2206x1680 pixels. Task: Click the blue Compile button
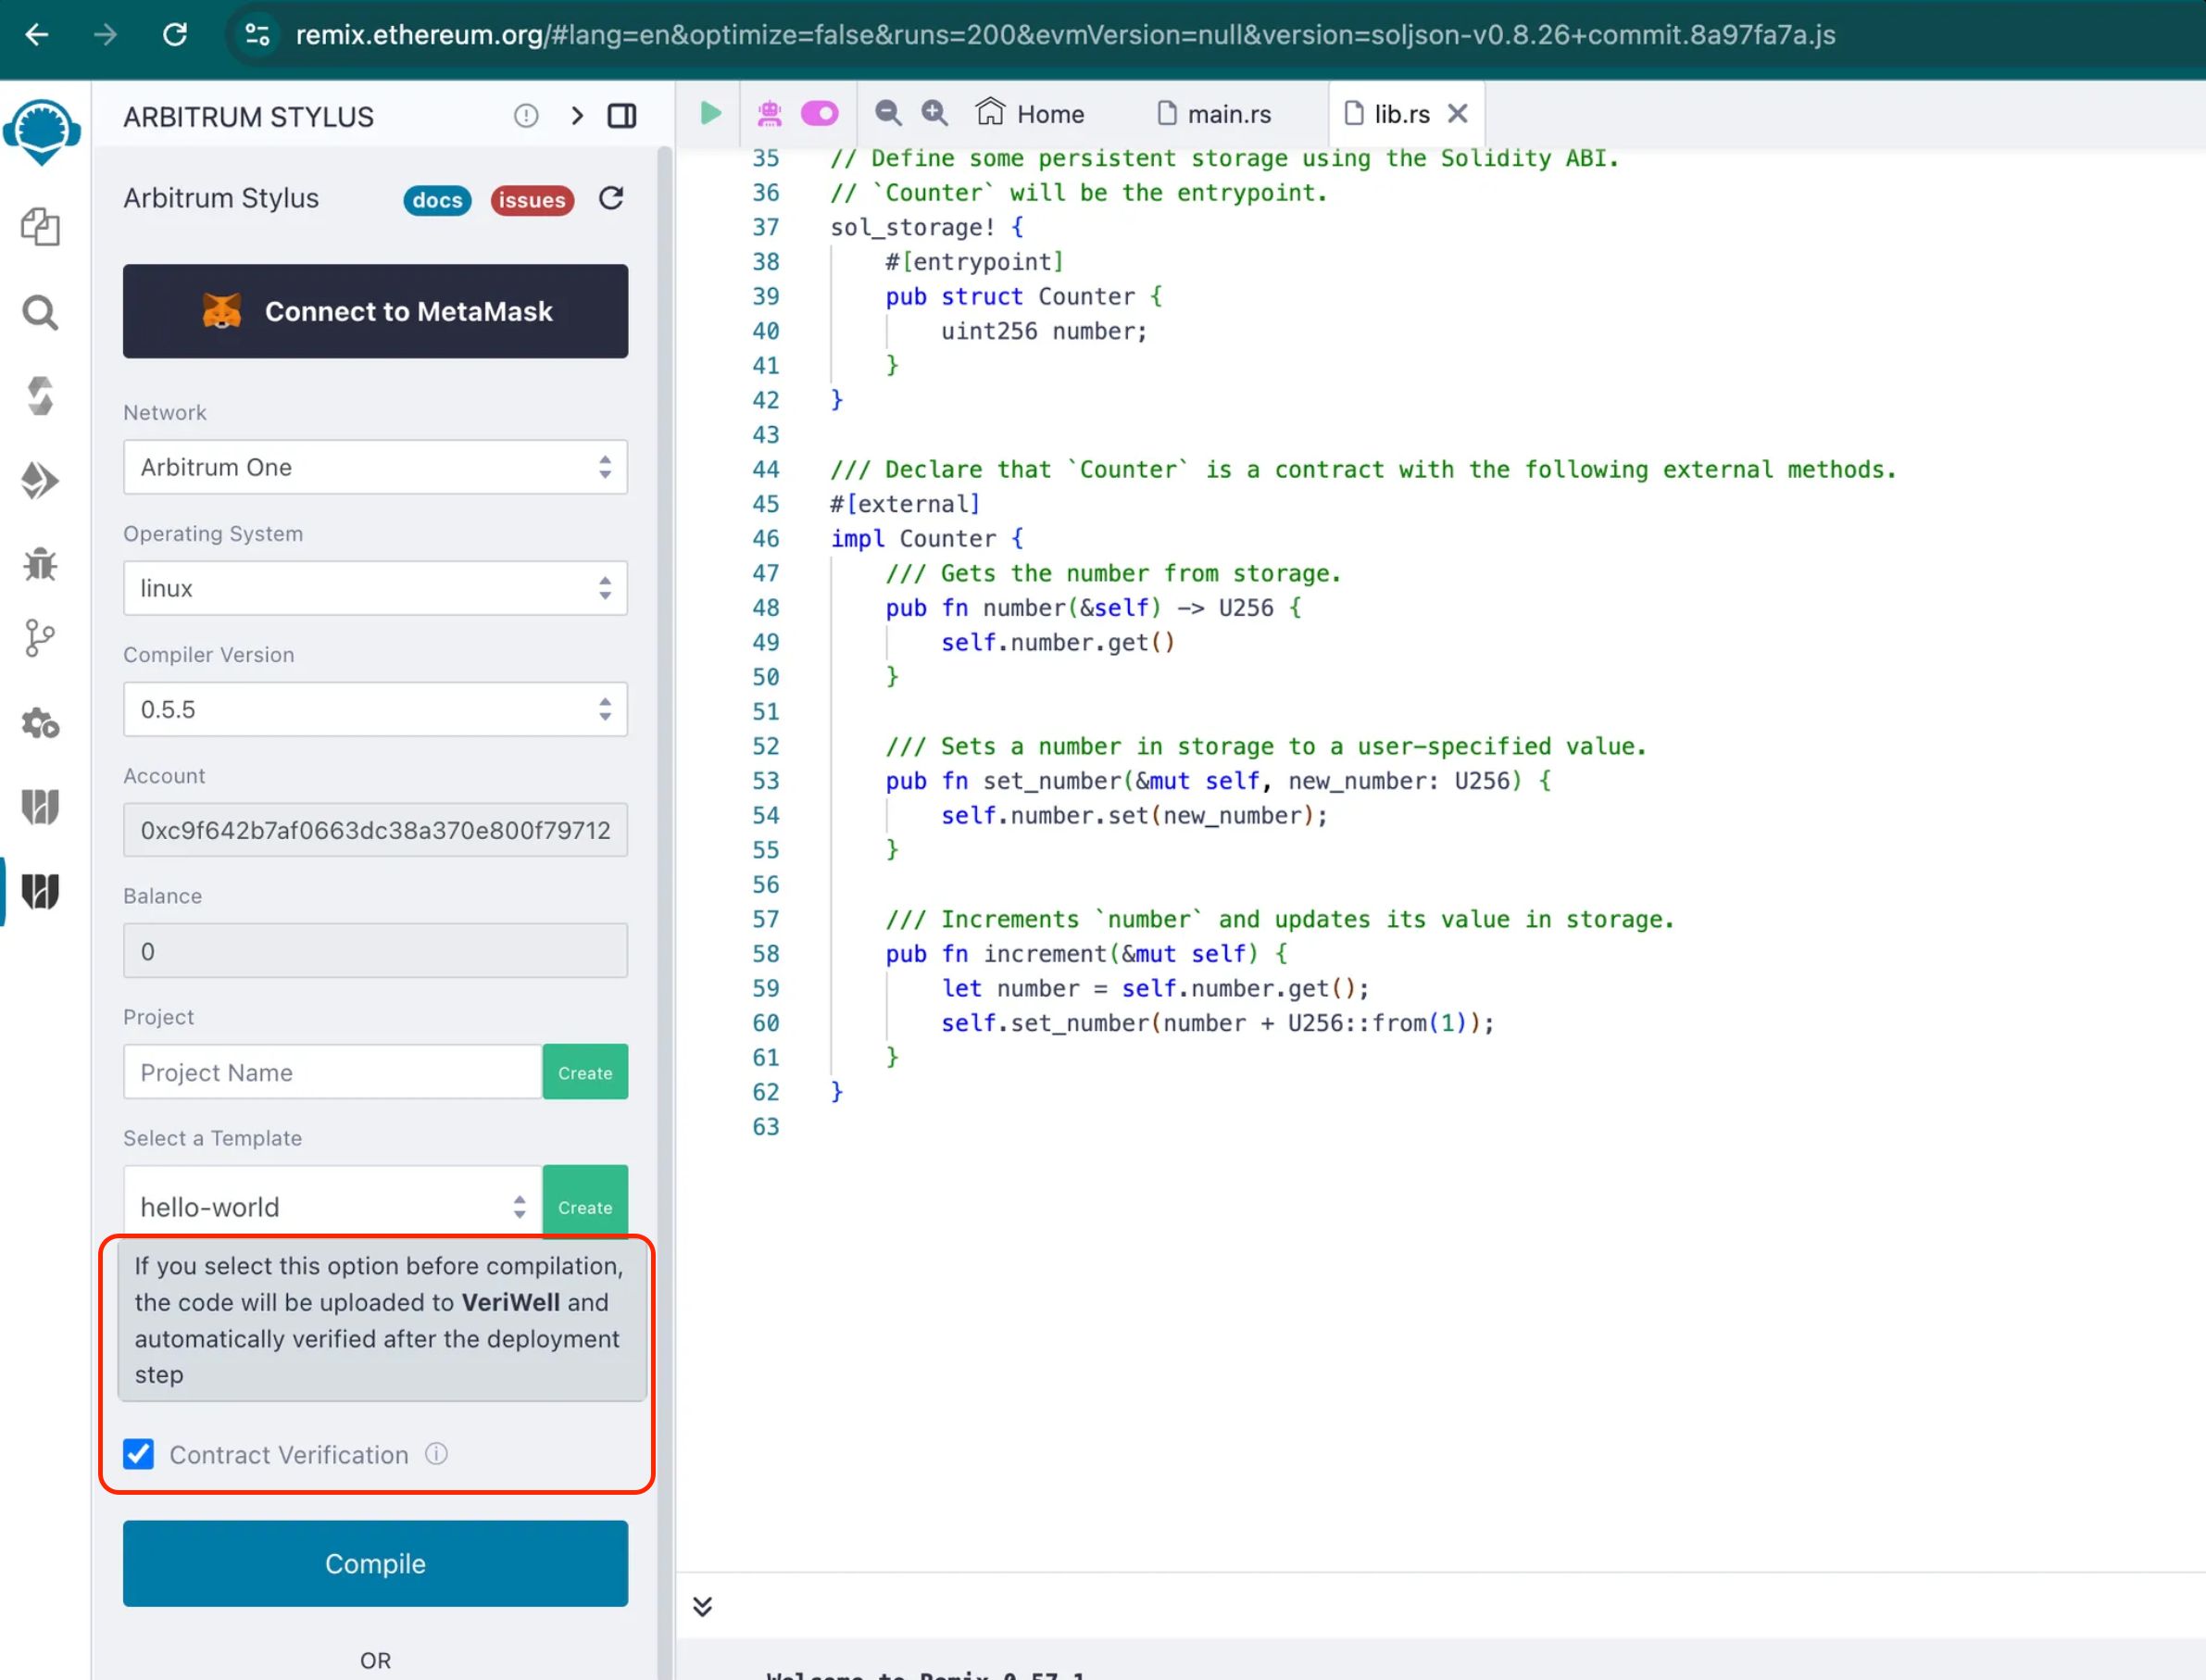click(375, 1563)
